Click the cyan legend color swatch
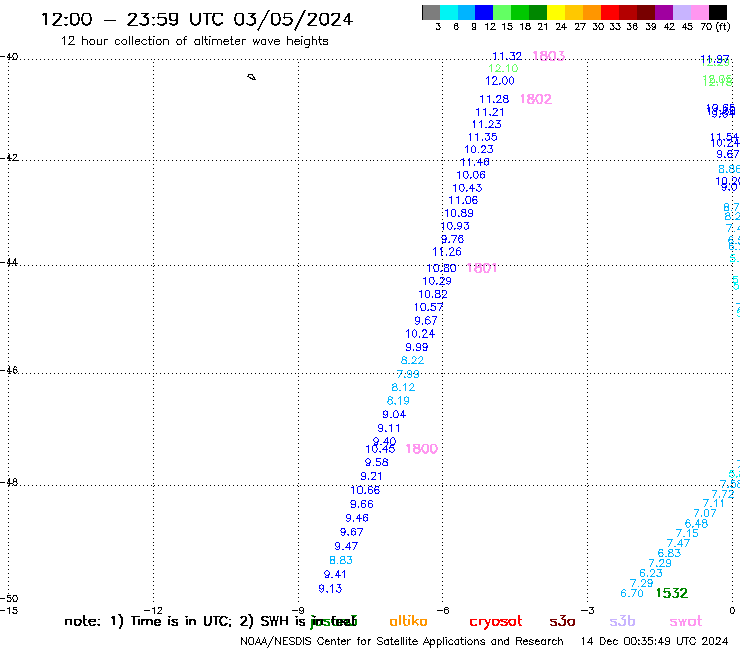 click(449, 12)
